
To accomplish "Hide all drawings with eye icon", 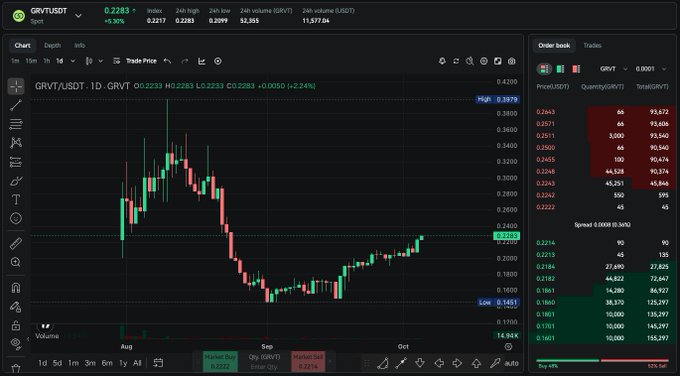I will [x=16, y=343].
